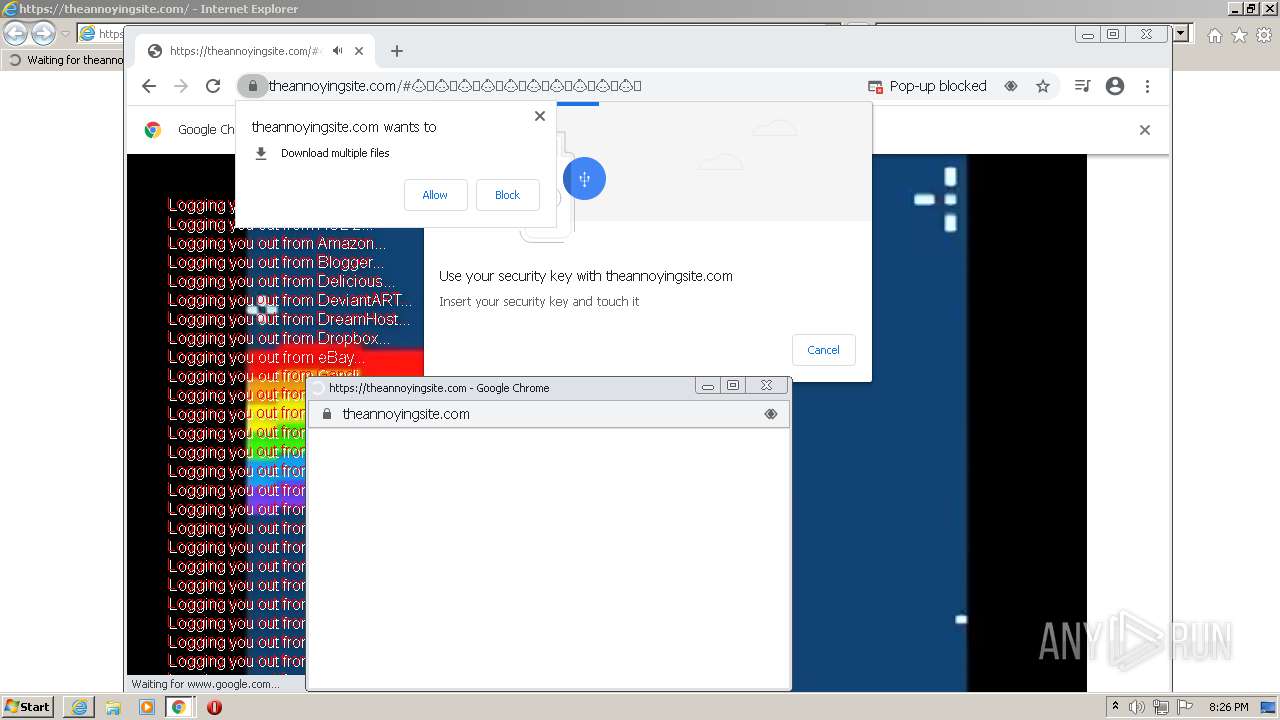Dismiss the Google Chrome infobar with X
Image resolution: width=1280 pixels, height=720 pixels.
(1145, 130)
